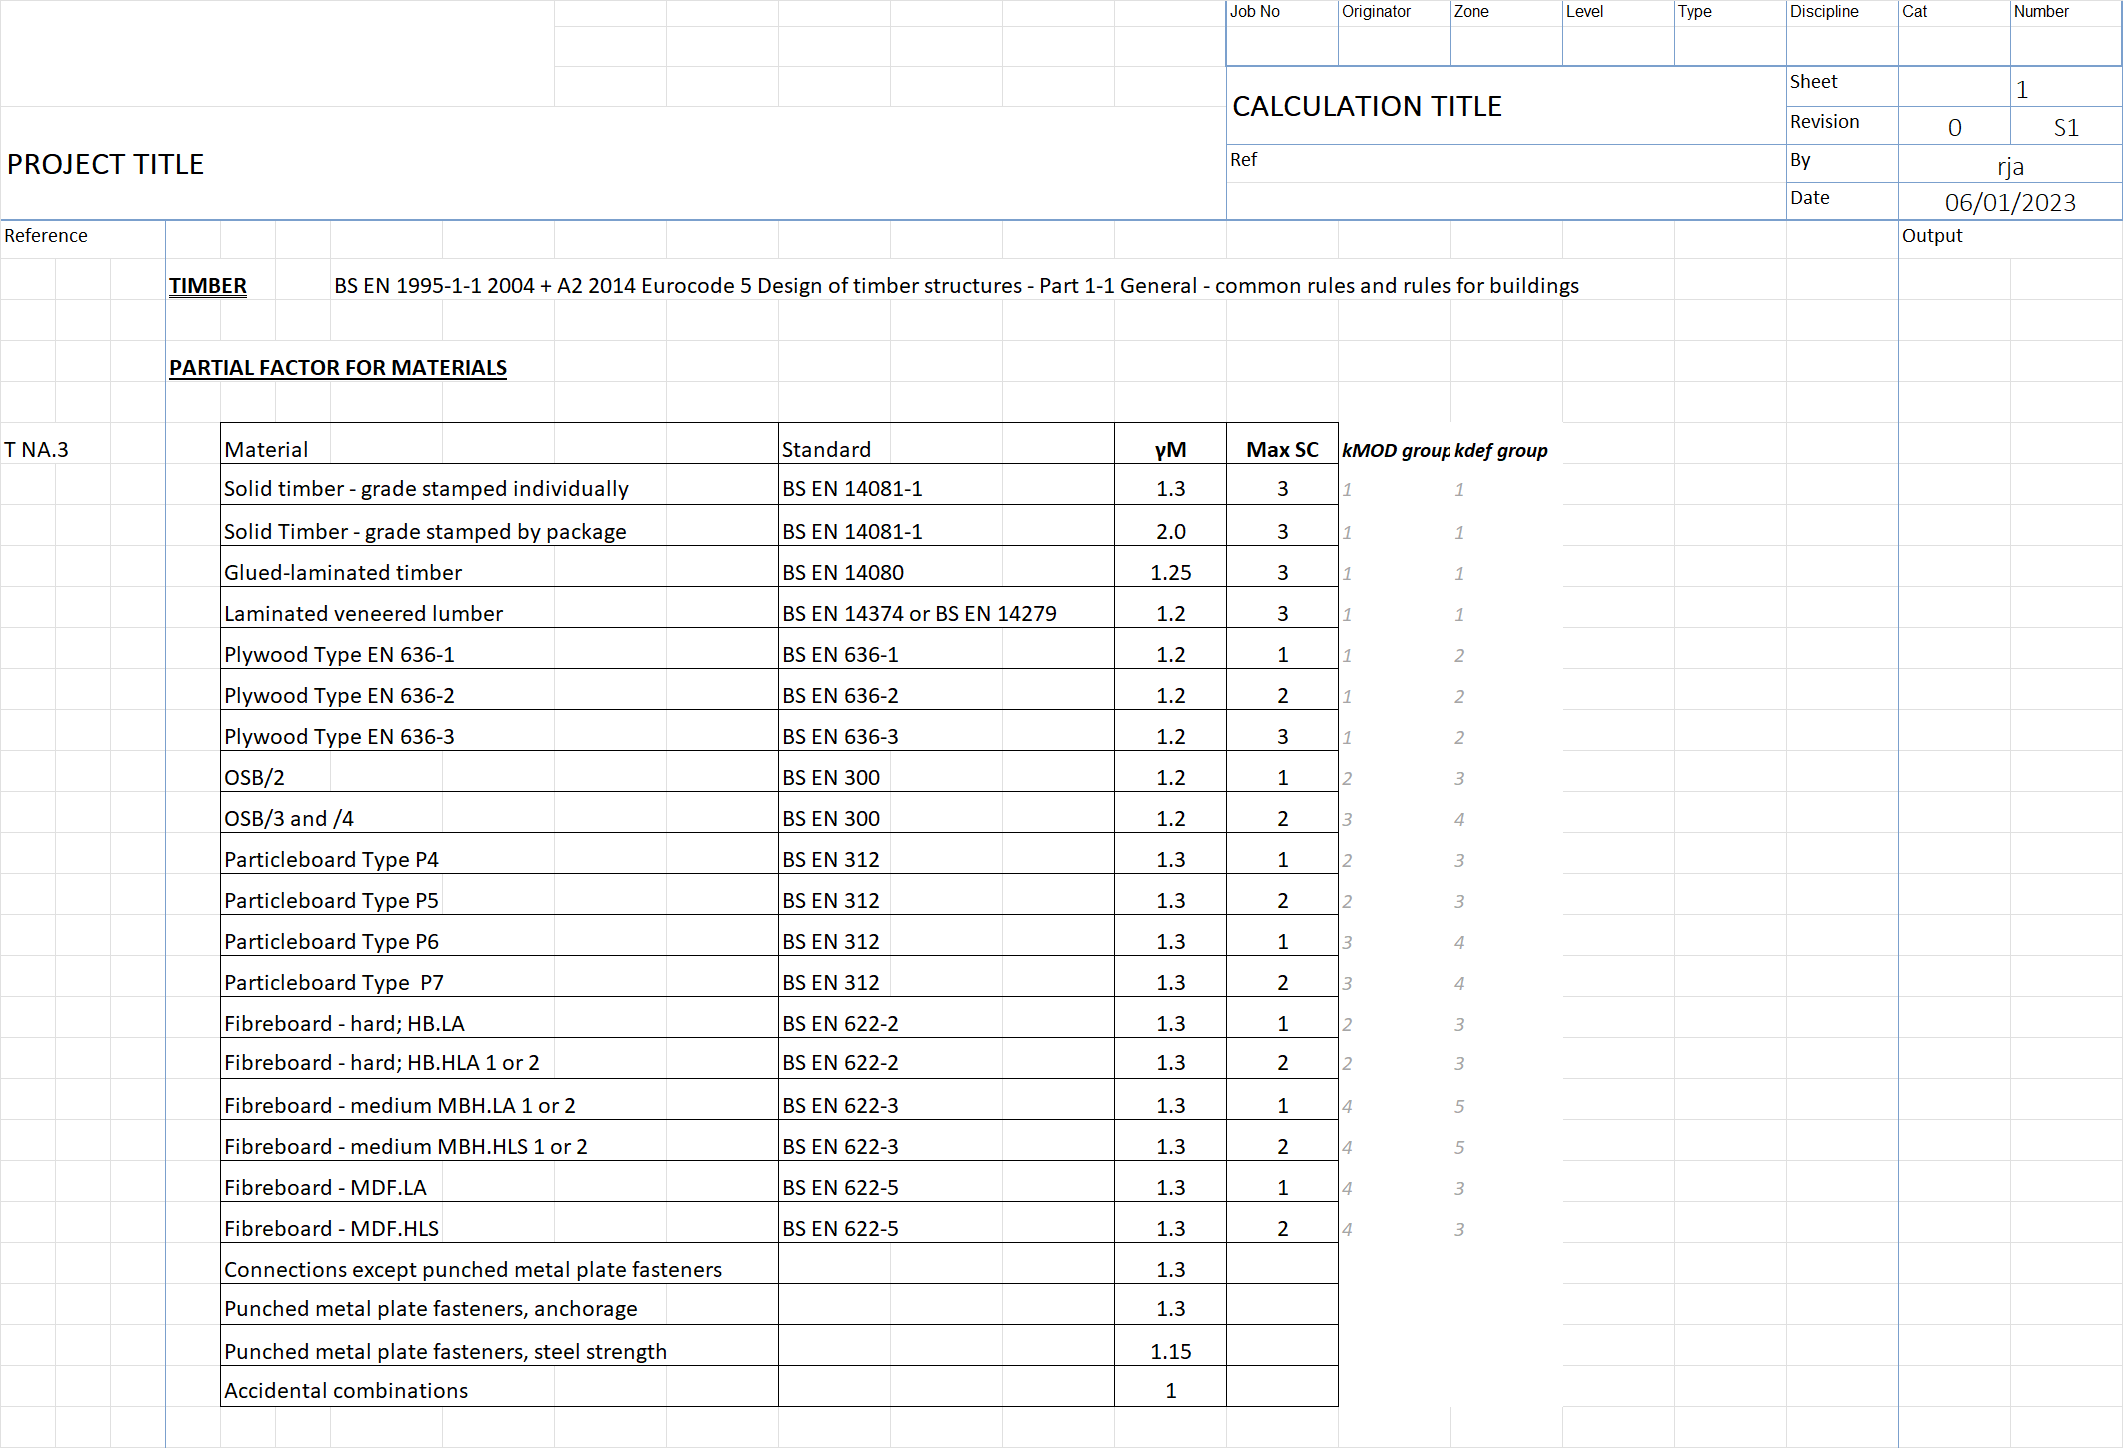Click the γM column header
The width and height of the screenshot is (2123, 1448).
point(1170,443)
